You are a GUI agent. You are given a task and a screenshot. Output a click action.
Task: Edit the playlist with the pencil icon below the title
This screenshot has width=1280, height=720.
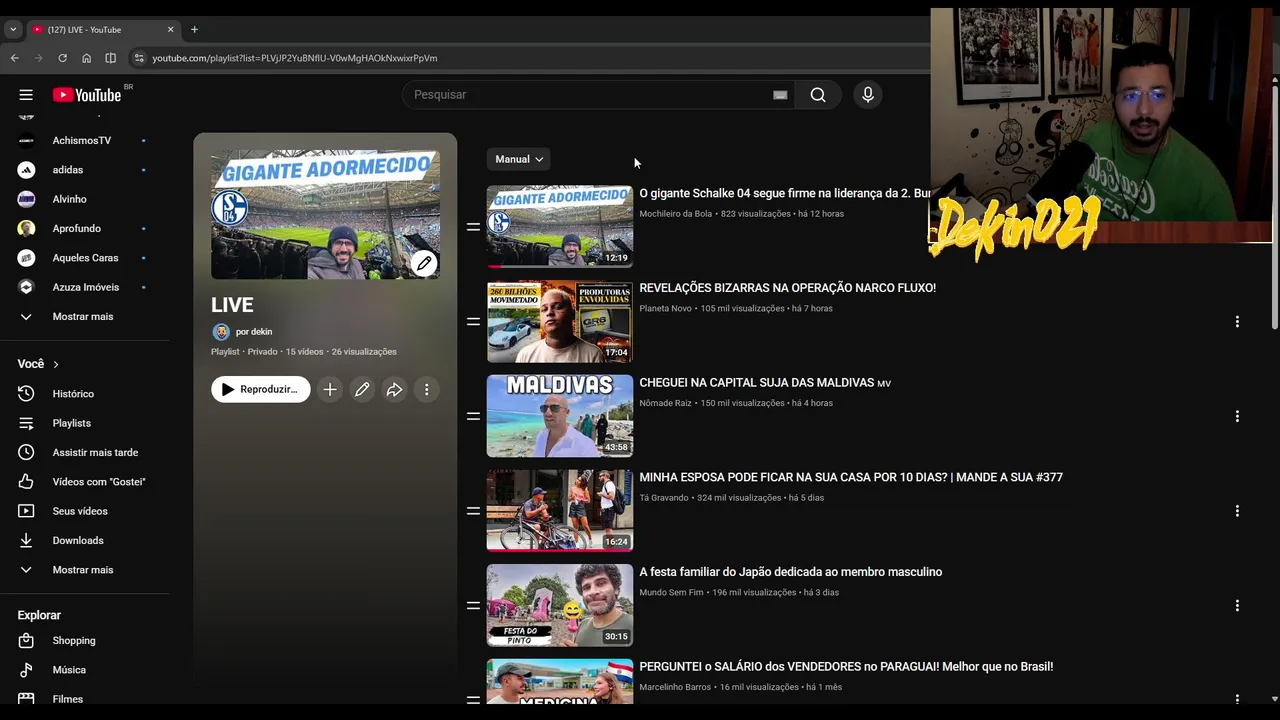362,389
